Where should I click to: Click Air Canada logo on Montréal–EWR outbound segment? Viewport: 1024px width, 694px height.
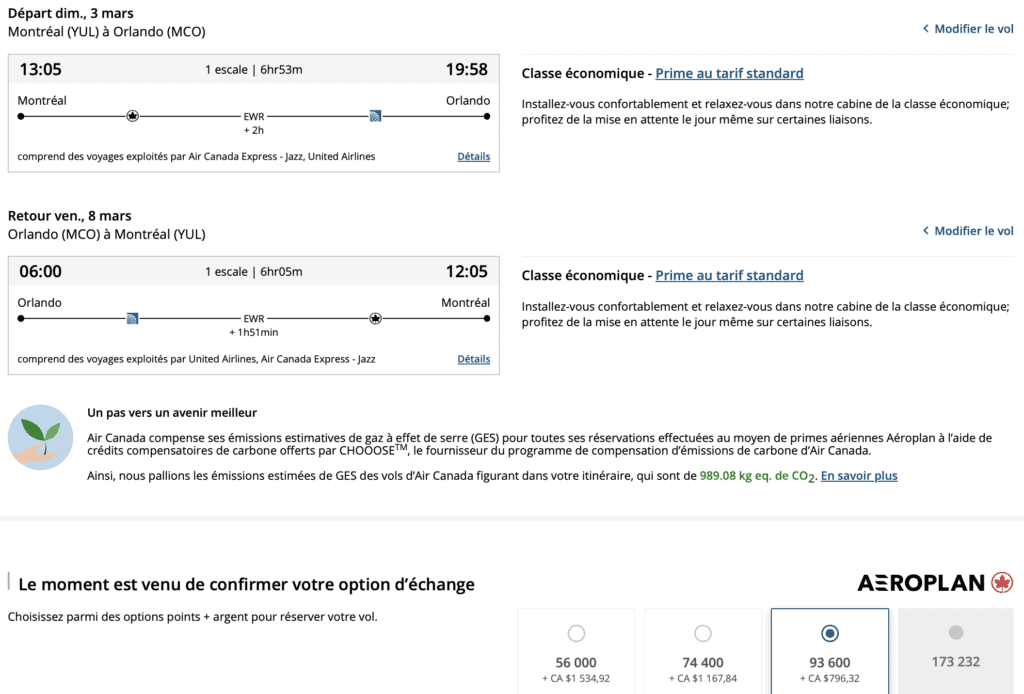tap(132, 116)
